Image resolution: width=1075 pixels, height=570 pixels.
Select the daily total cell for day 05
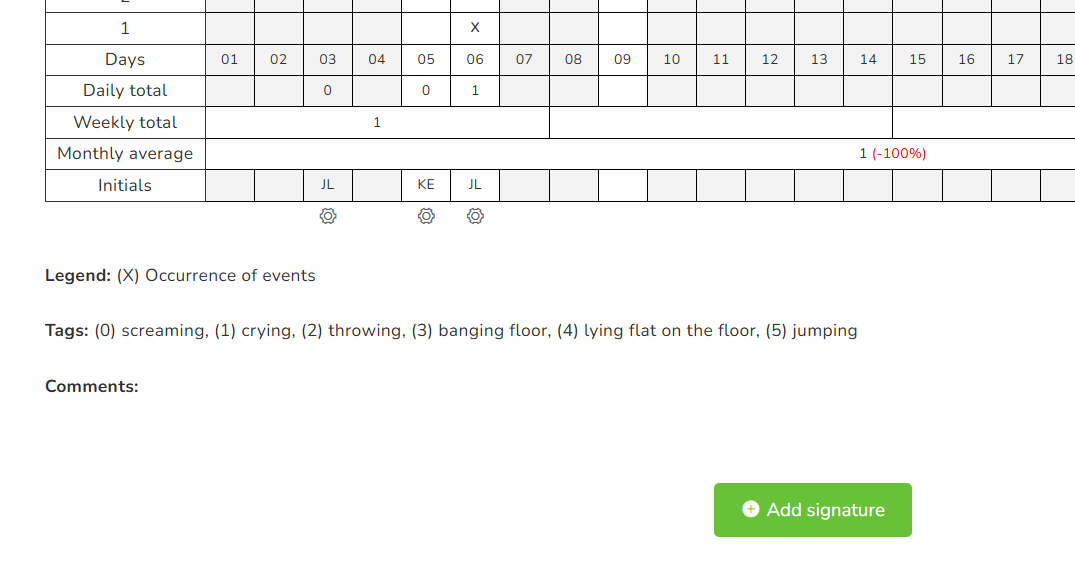pos(426,91)
